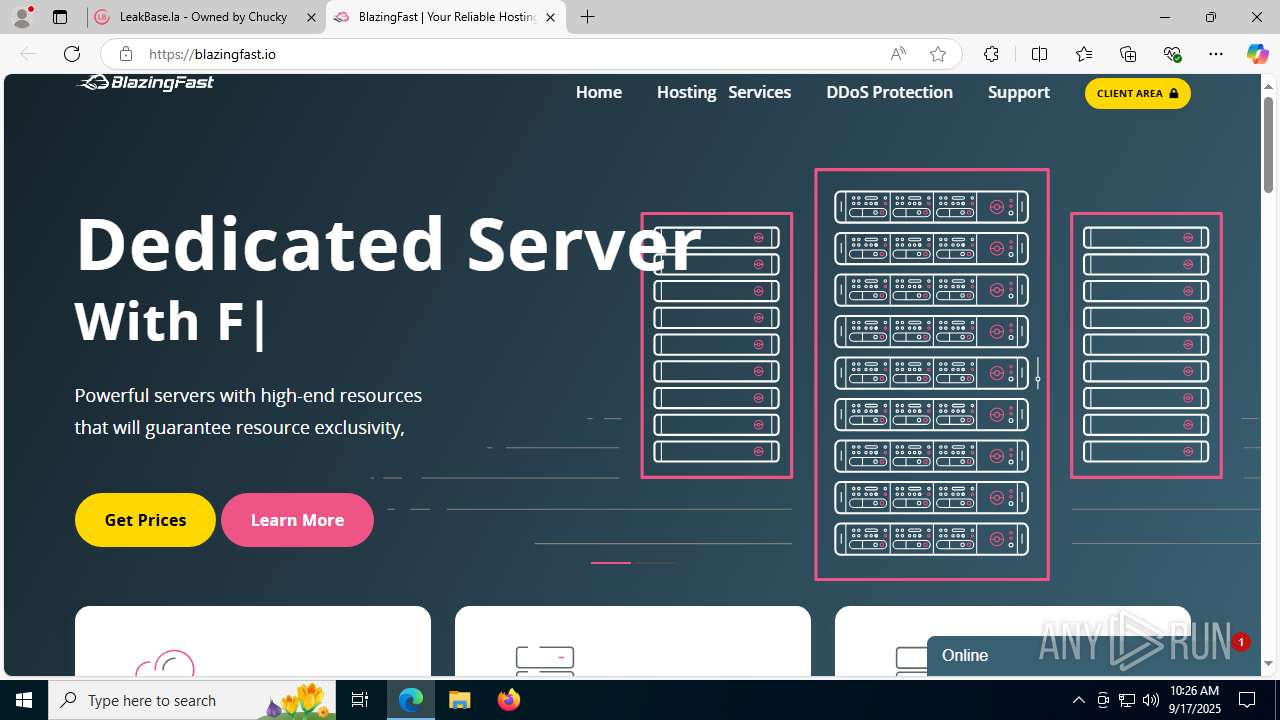Viewport: 1280px width, 720px height.
Task: Launch Firefox from the taskbar
Action: point(508,700)
